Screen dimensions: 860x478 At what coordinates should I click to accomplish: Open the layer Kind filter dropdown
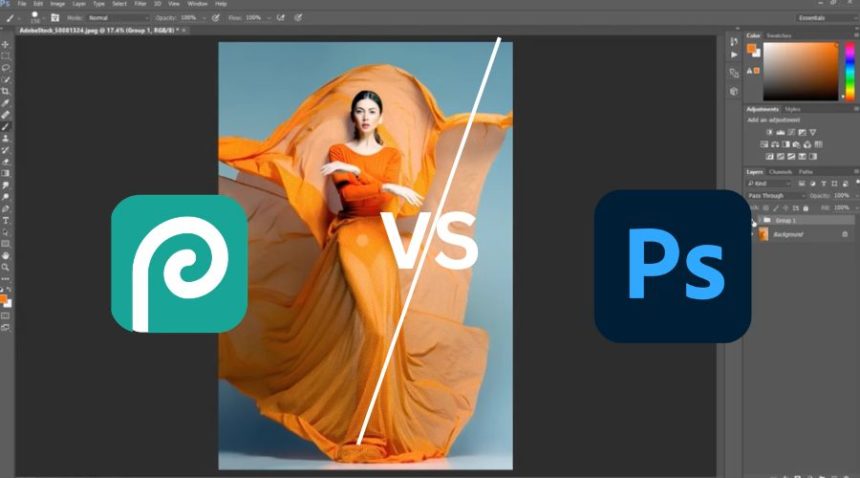(x=769, y=184)
